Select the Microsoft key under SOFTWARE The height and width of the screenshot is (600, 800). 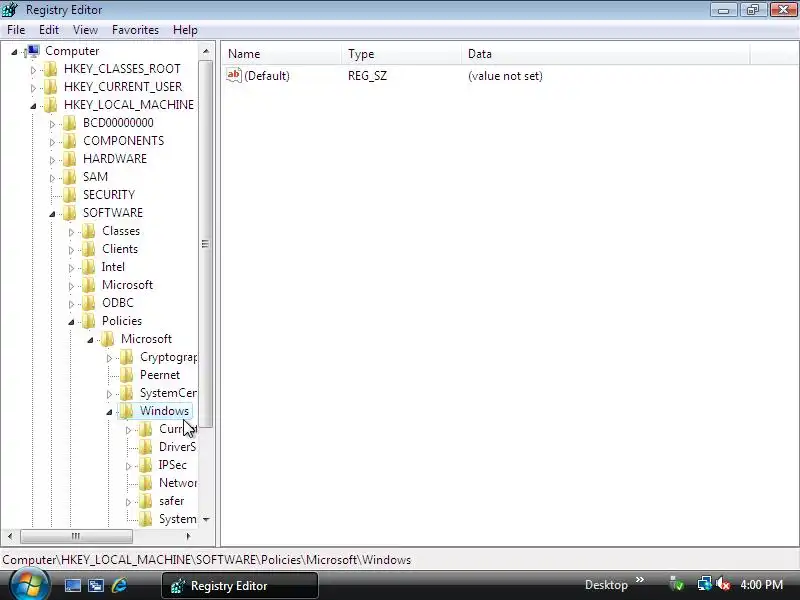click(127, 285)
